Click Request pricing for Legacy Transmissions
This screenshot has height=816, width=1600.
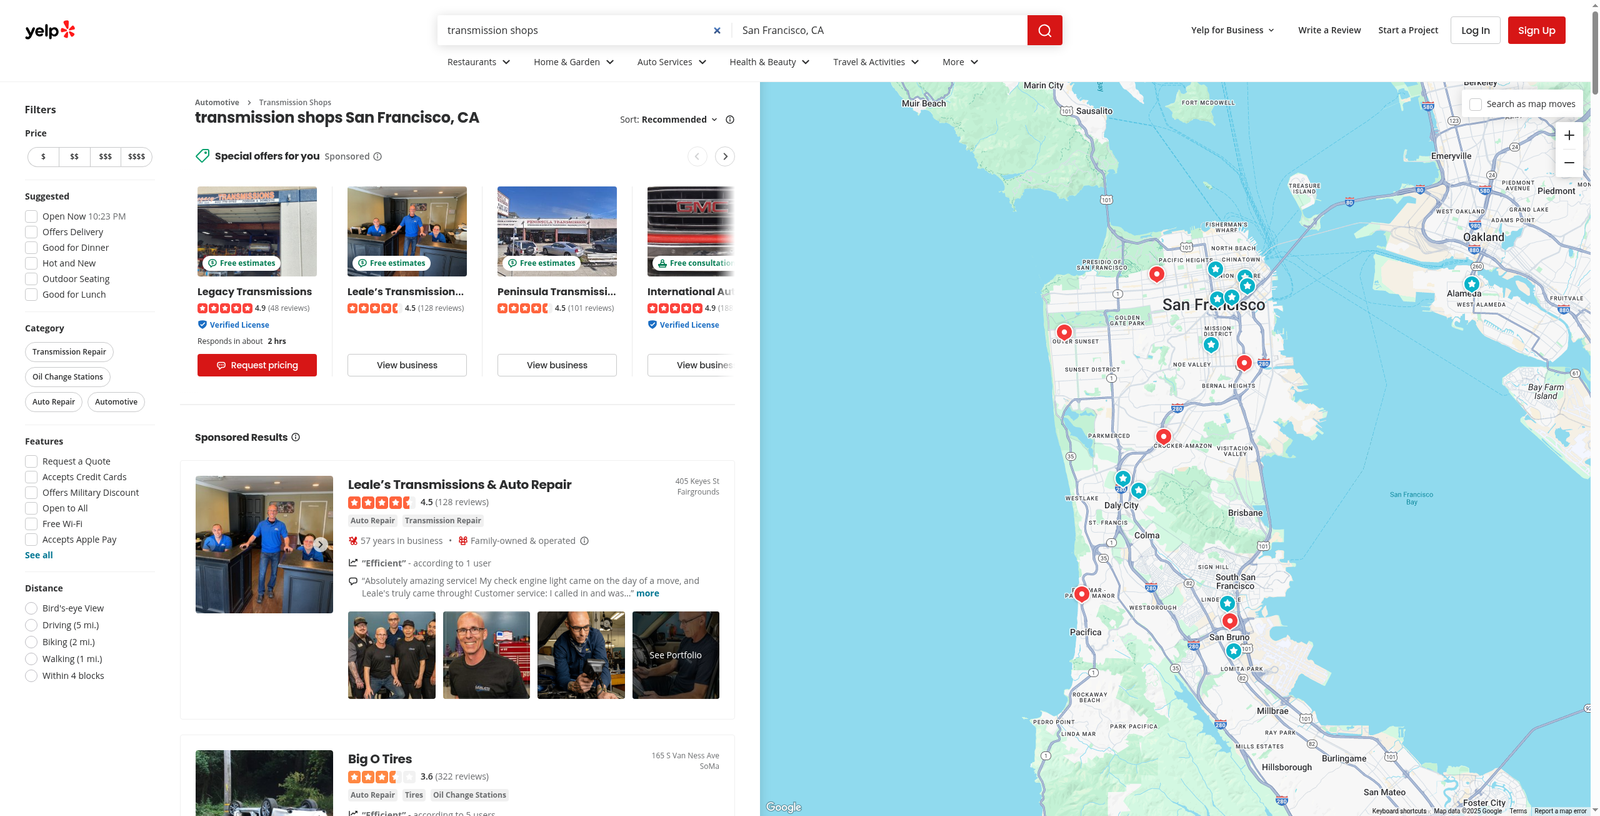tap(257, 365)
